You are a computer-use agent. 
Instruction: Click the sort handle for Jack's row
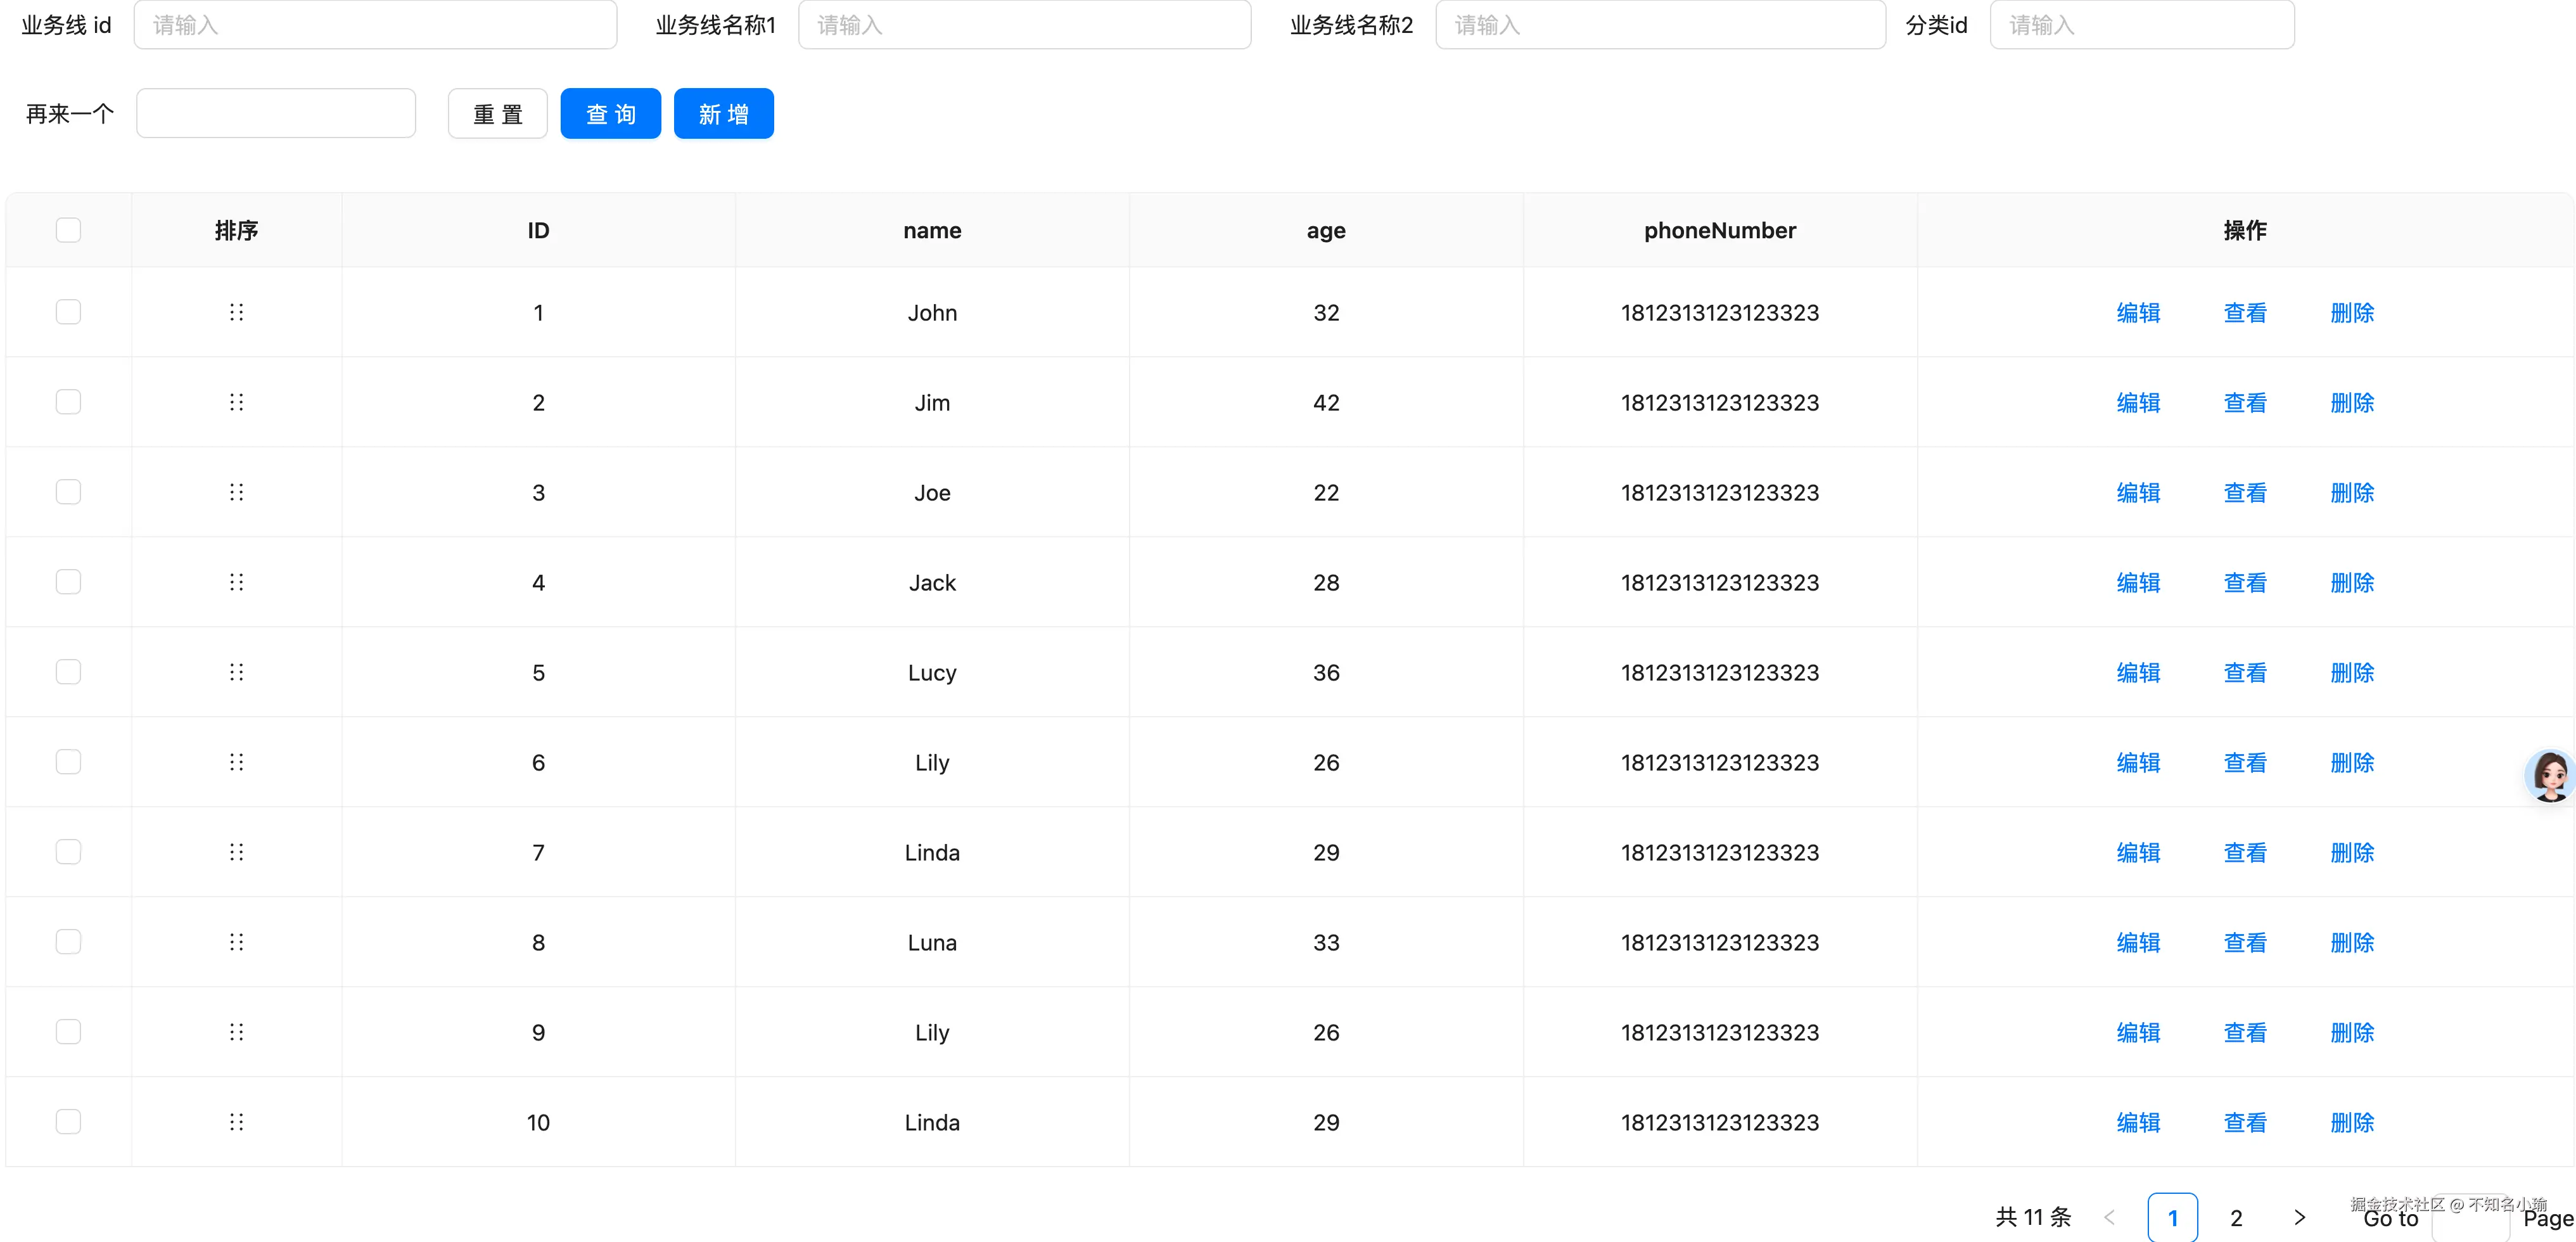[x=236, y=582]
